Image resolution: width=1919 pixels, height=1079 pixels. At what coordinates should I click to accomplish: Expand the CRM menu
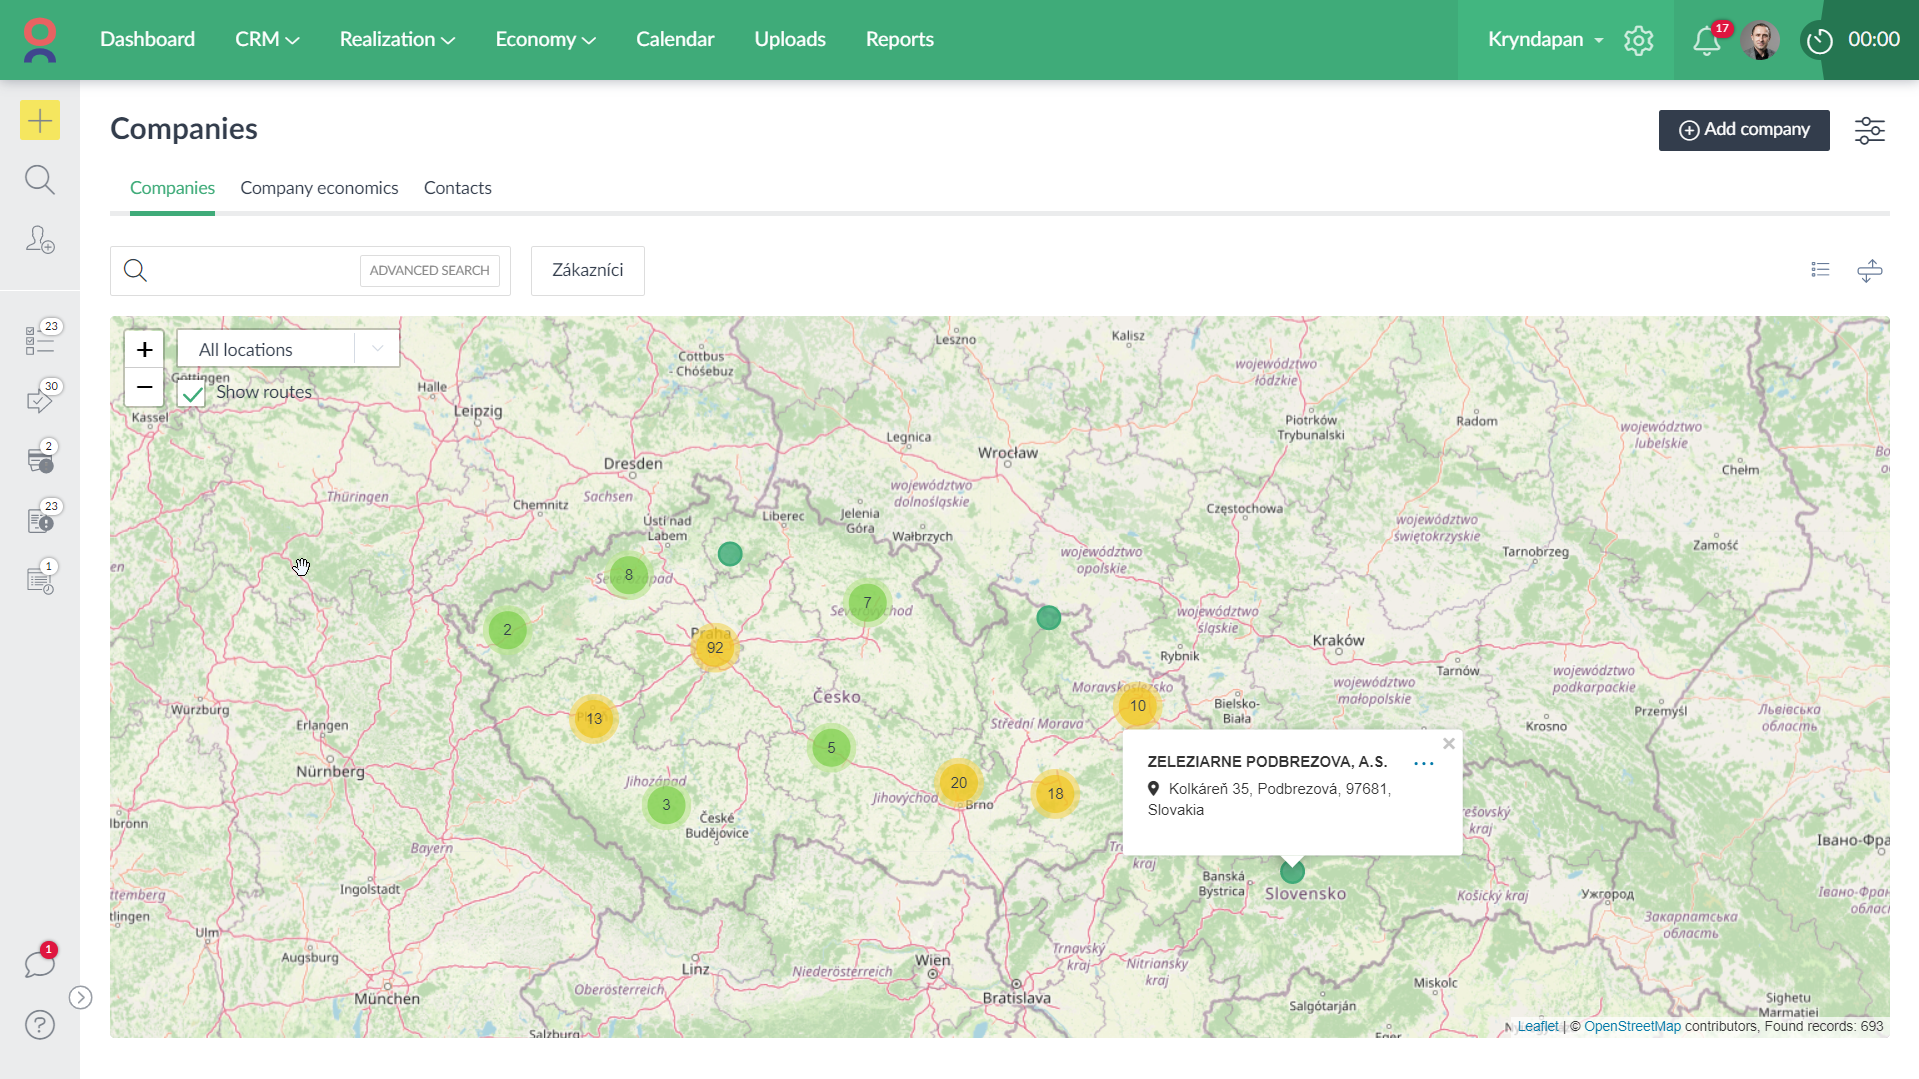click(267, 40)
